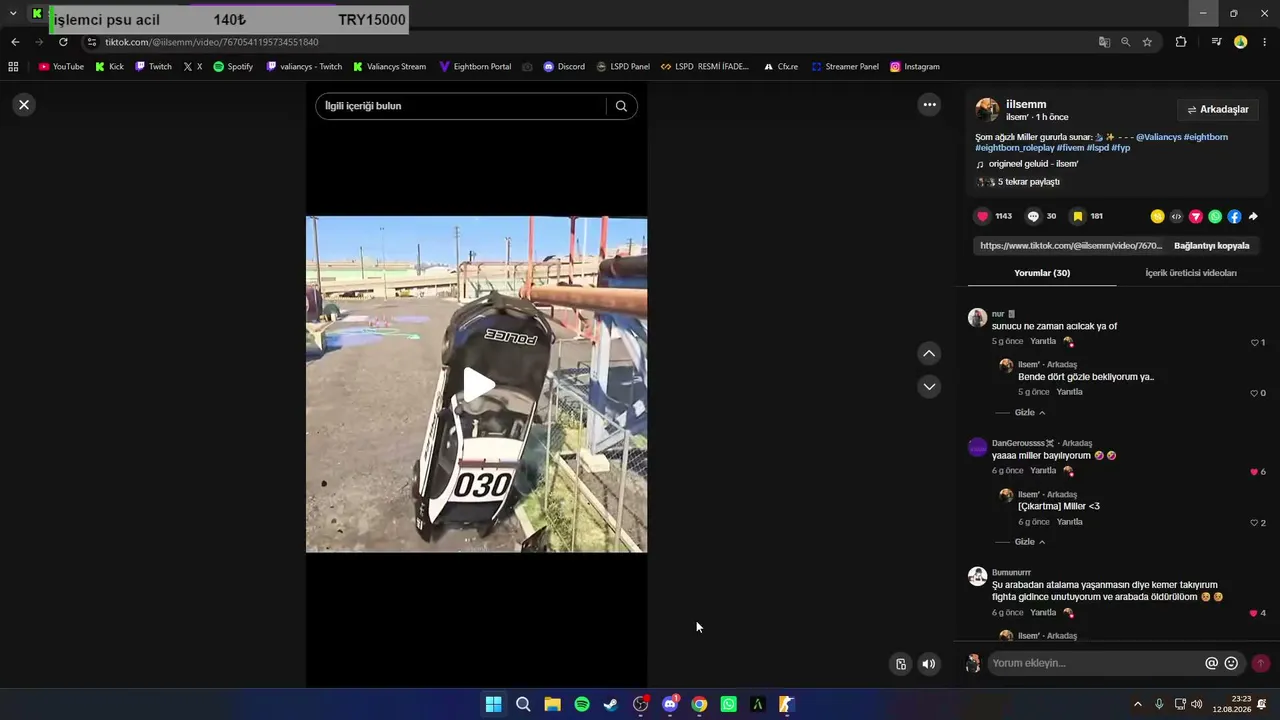Like Bumunurrr's comment

click(1254, 613)
